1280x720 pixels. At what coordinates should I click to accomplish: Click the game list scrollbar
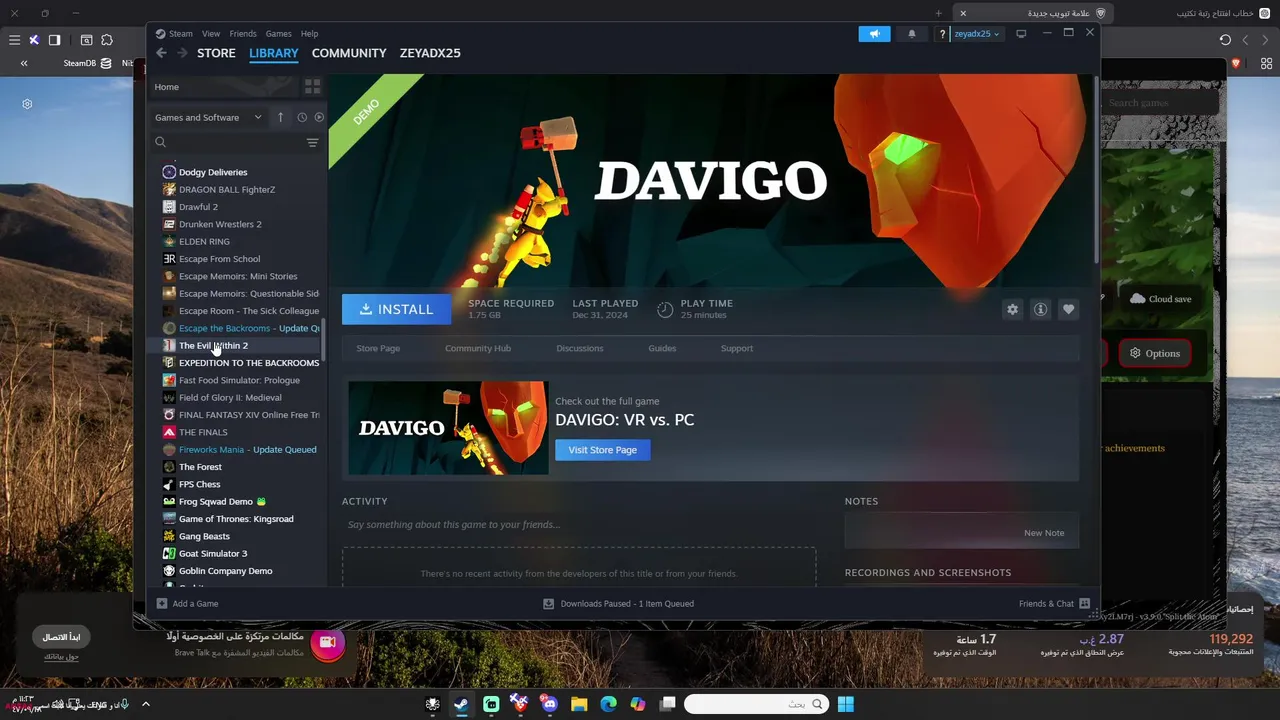[x=323, y=341]
